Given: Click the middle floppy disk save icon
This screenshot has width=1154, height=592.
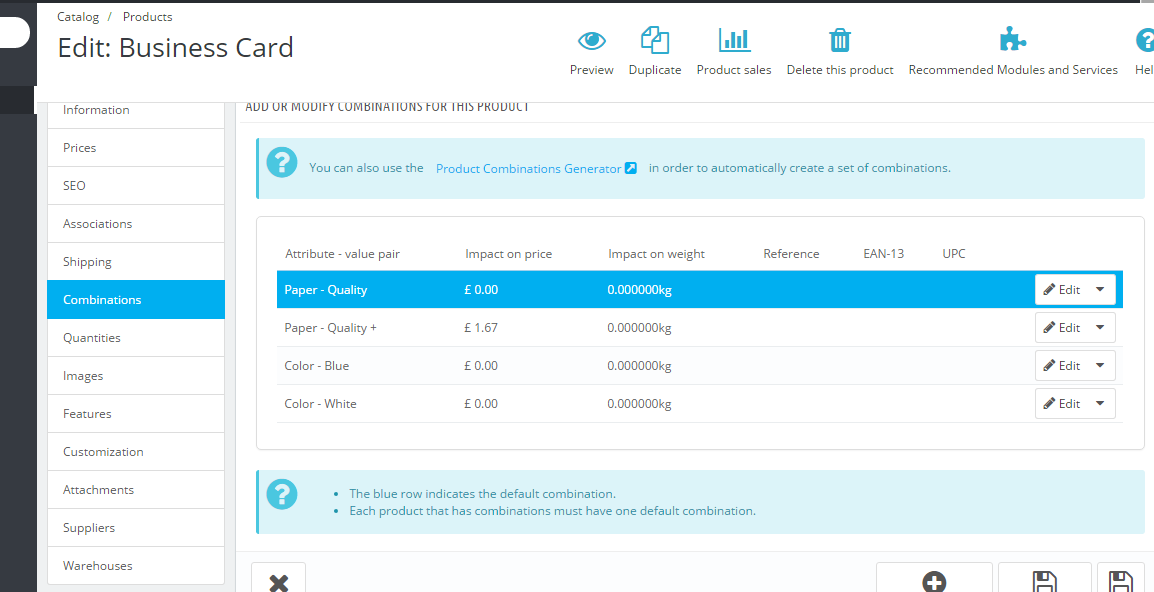Looking at the screenshot, I should coord(1045,581).
